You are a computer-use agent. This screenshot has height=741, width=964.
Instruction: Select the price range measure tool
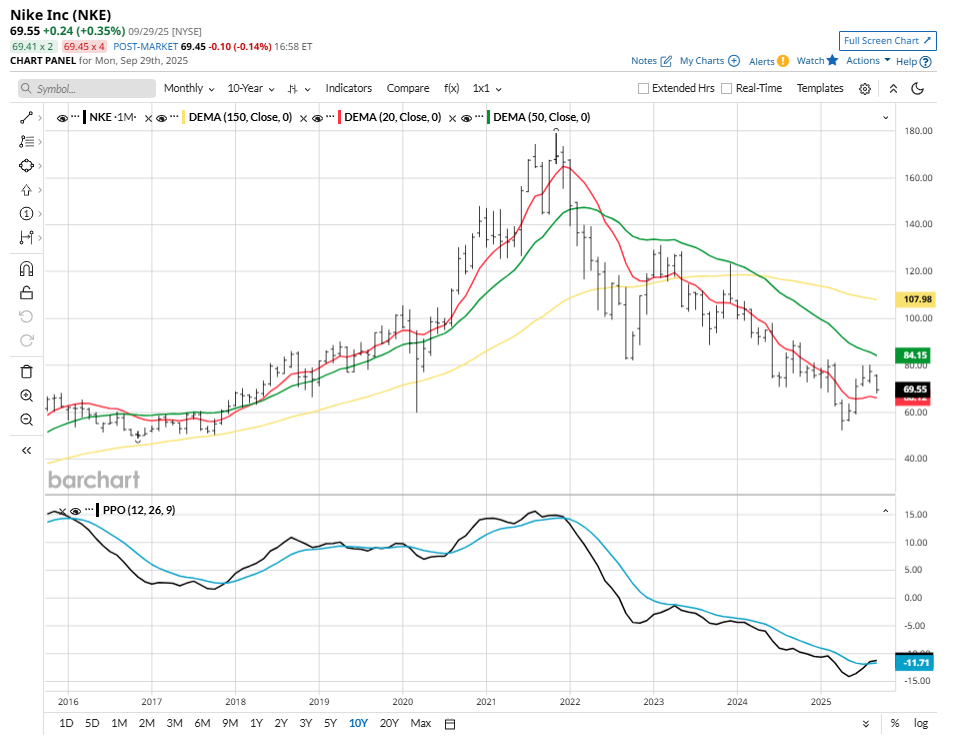click(26, 237)
